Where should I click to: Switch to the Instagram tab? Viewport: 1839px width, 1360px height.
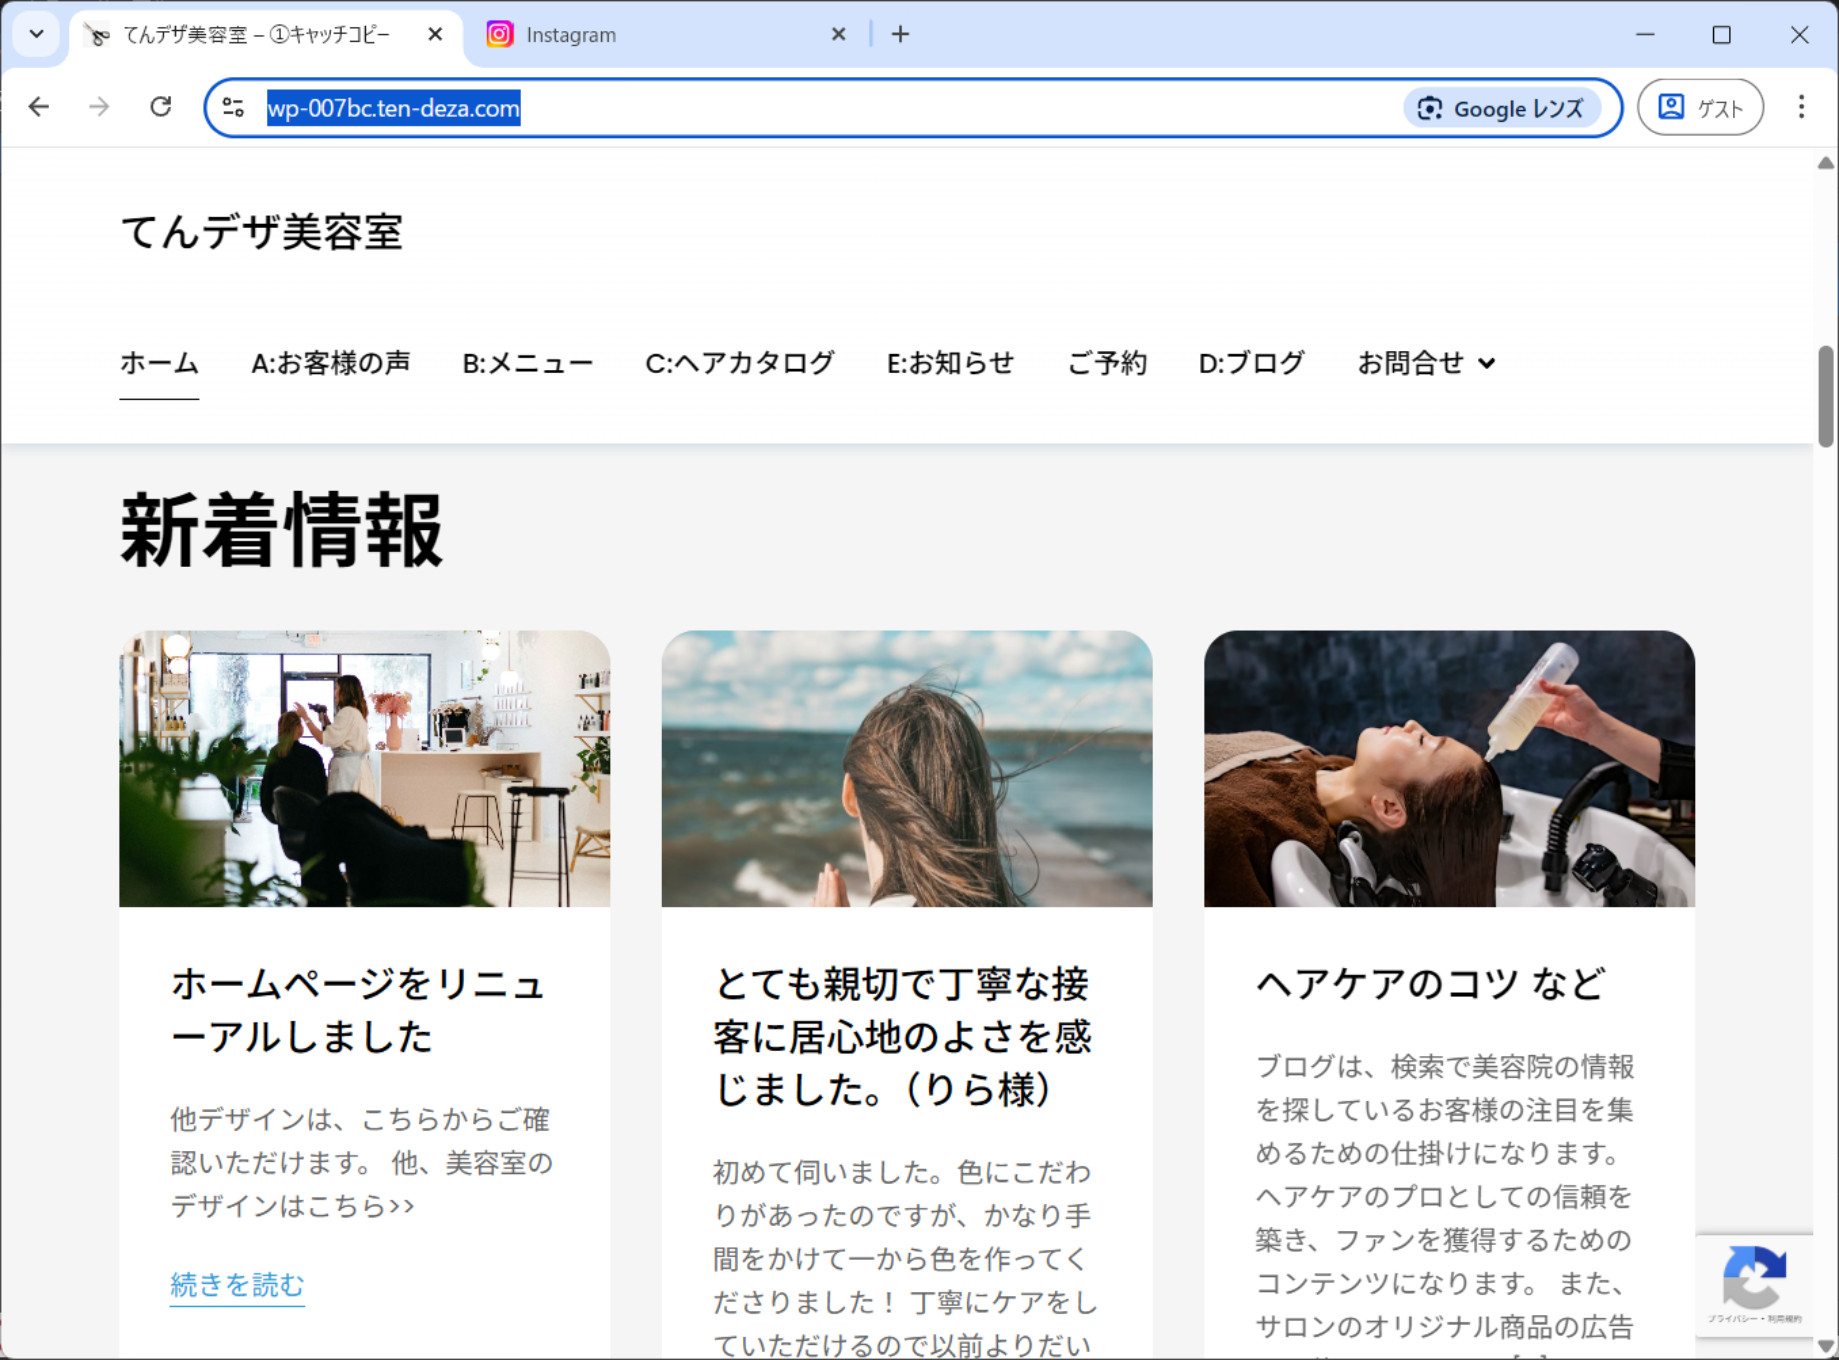[x=650, y=35]
